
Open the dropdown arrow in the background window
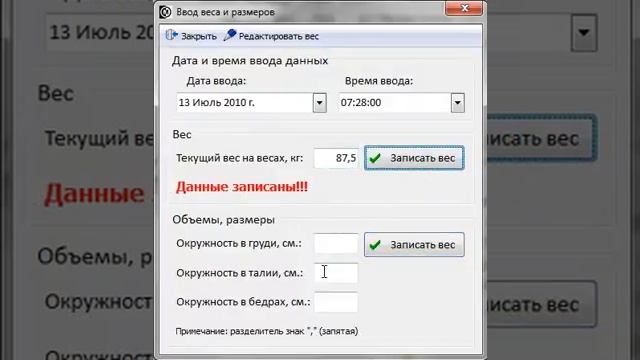[584, 33]
